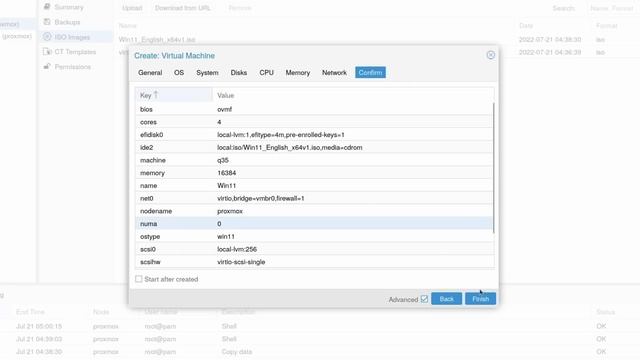Select the name Win11 row
The height and width of the screenshot is (360, 640).
tap(313, 185)
